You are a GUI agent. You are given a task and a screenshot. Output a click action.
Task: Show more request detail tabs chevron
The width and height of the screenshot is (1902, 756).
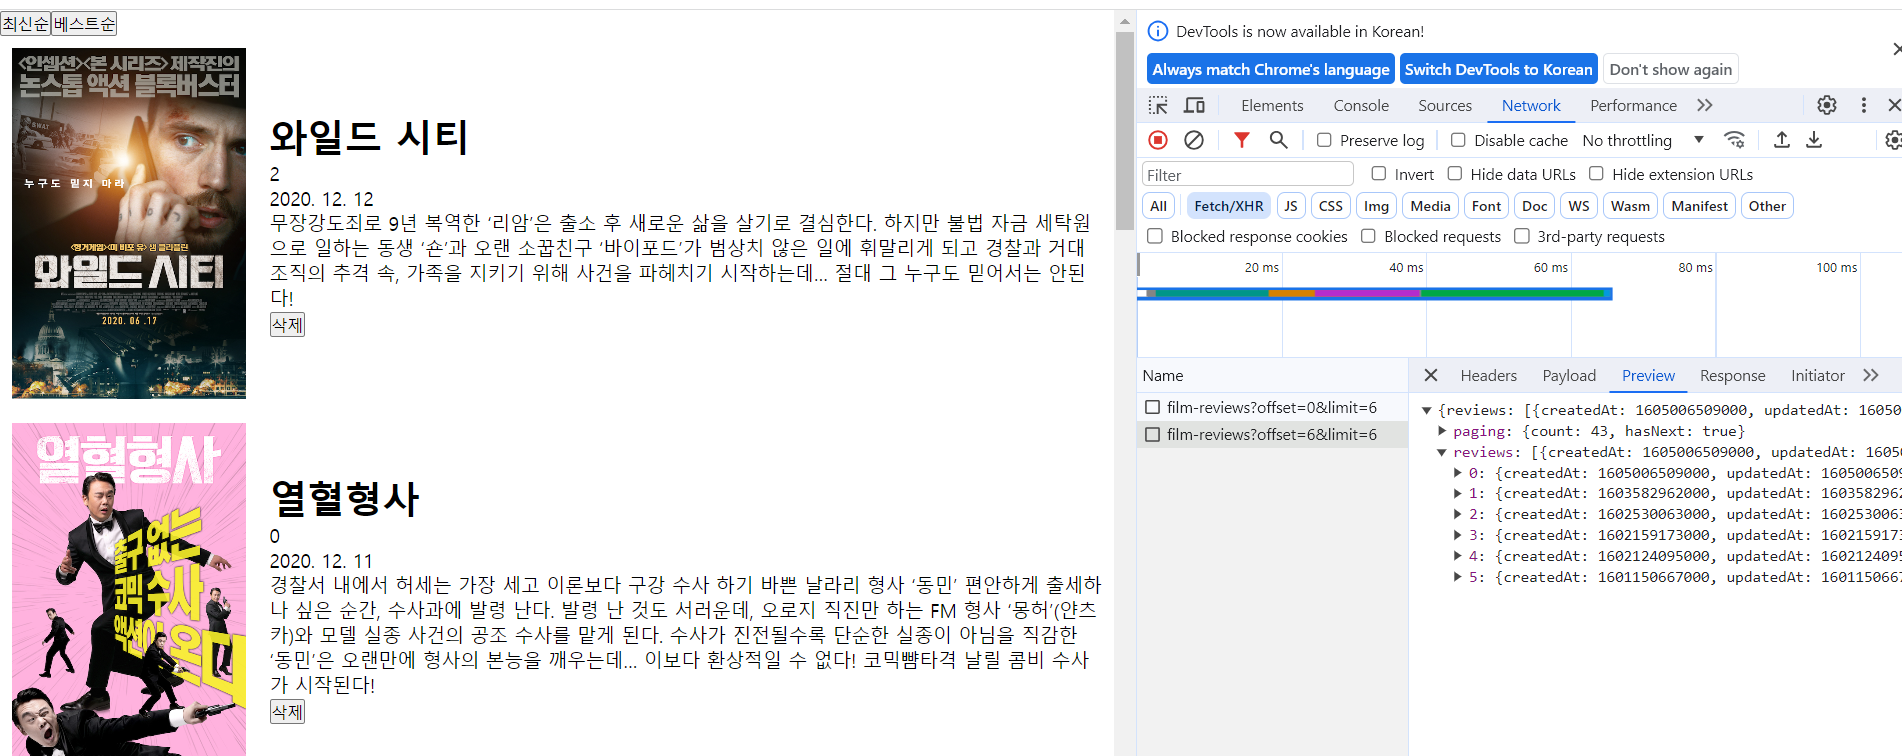1871,375
